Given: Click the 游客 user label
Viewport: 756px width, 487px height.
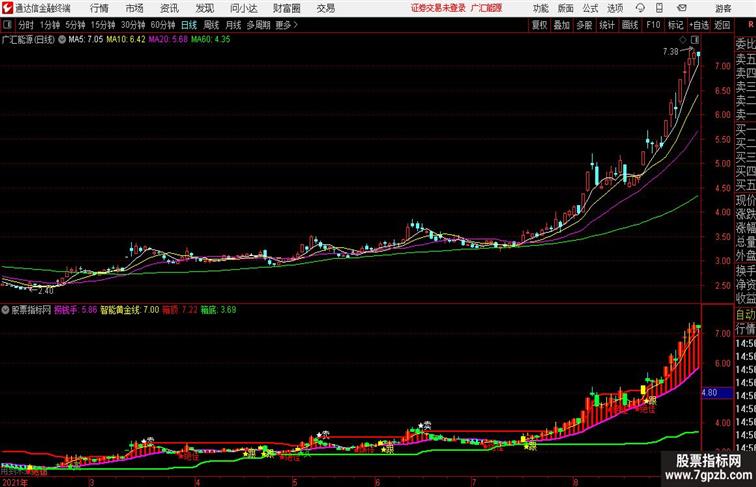Looking at the screenshot, I should pos(723,8).
